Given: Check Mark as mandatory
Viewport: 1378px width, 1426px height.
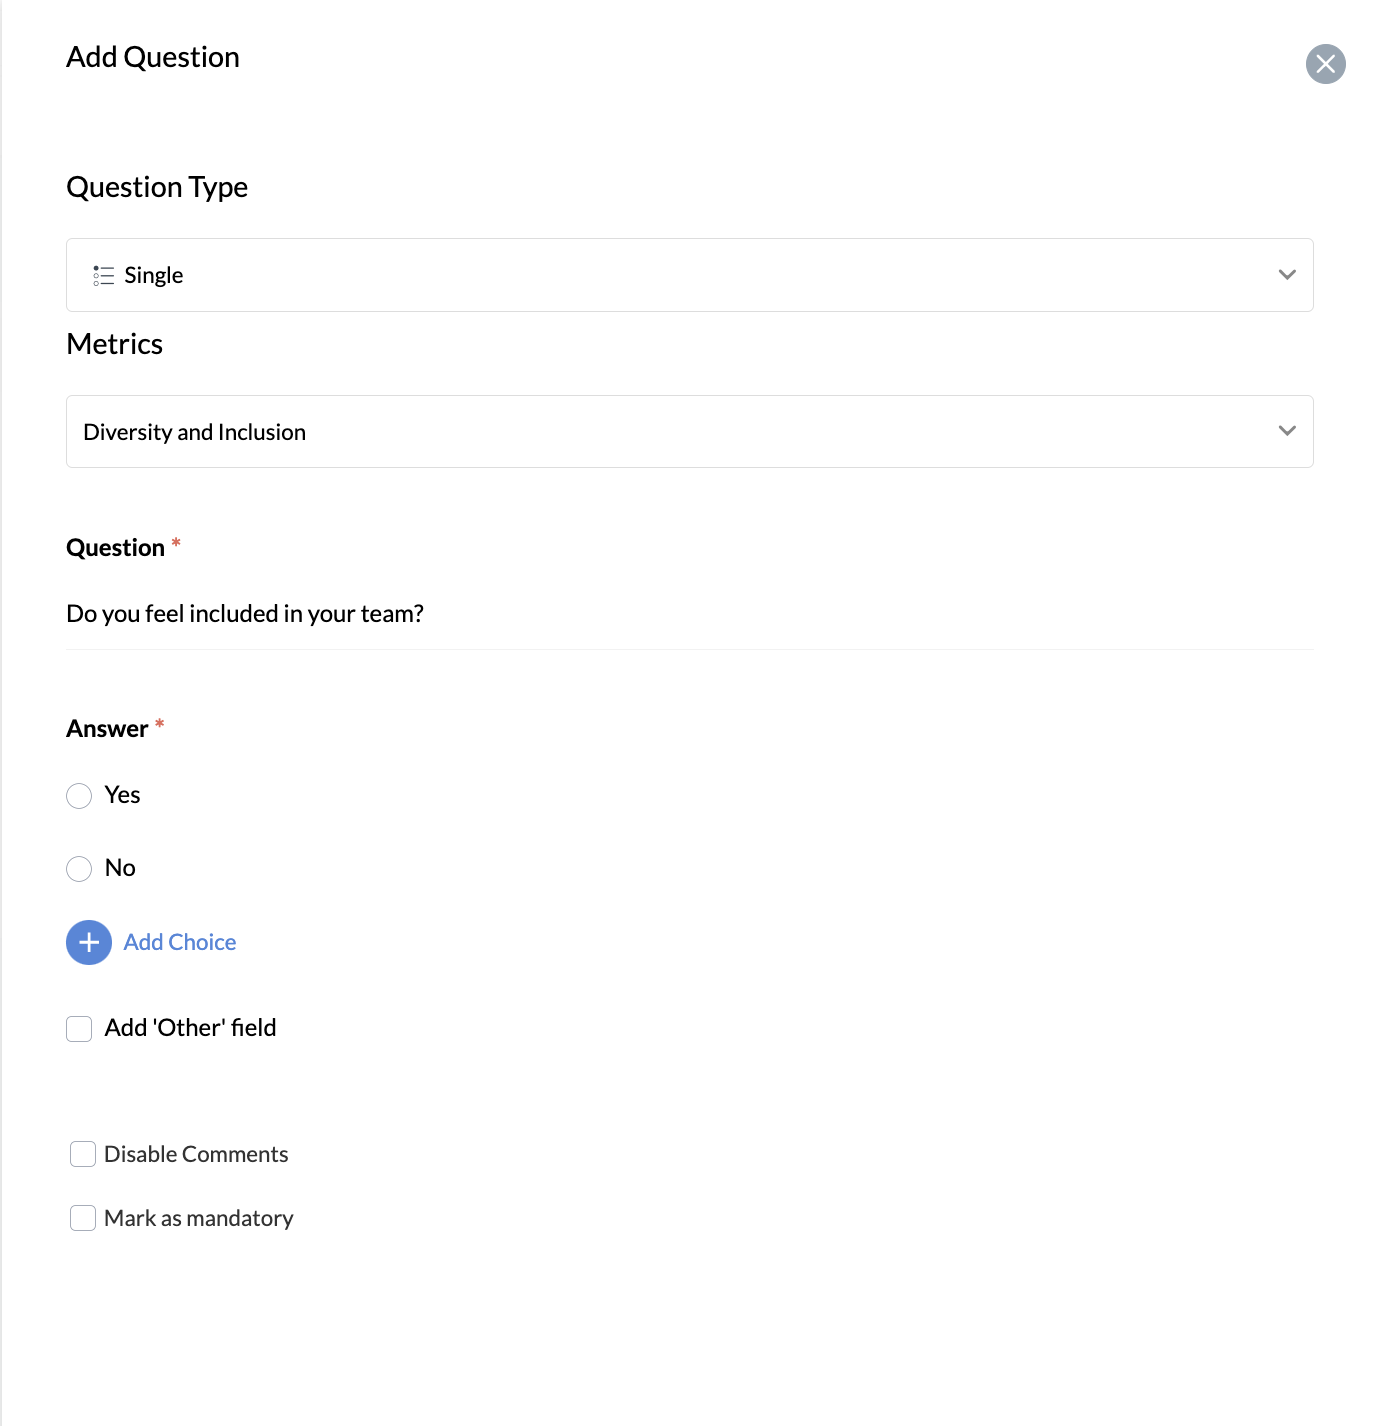Looking at the screenshot, I should point(83,1218).
